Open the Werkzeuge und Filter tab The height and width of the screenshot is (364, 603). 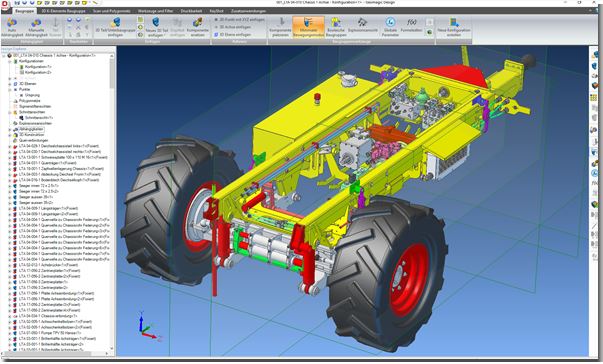tap(155, 11)
